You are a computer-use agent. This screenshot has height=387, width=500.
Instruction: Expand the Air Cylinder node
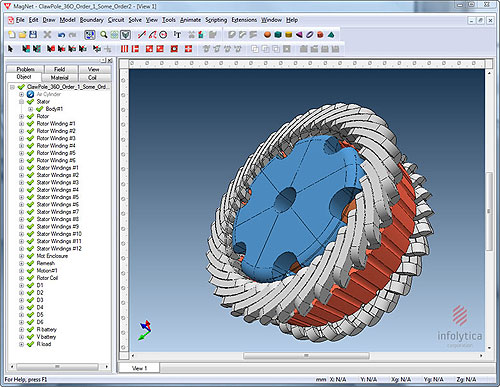(x=21, y=94)
